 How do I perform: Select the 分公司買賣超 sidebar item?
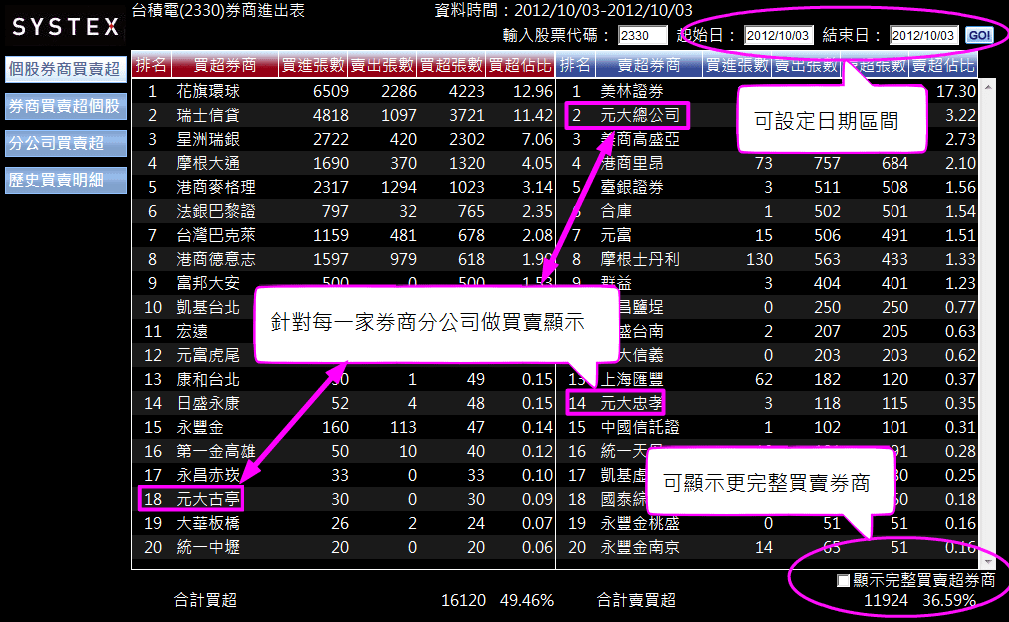pyautogui.click(x=65, y=143)
